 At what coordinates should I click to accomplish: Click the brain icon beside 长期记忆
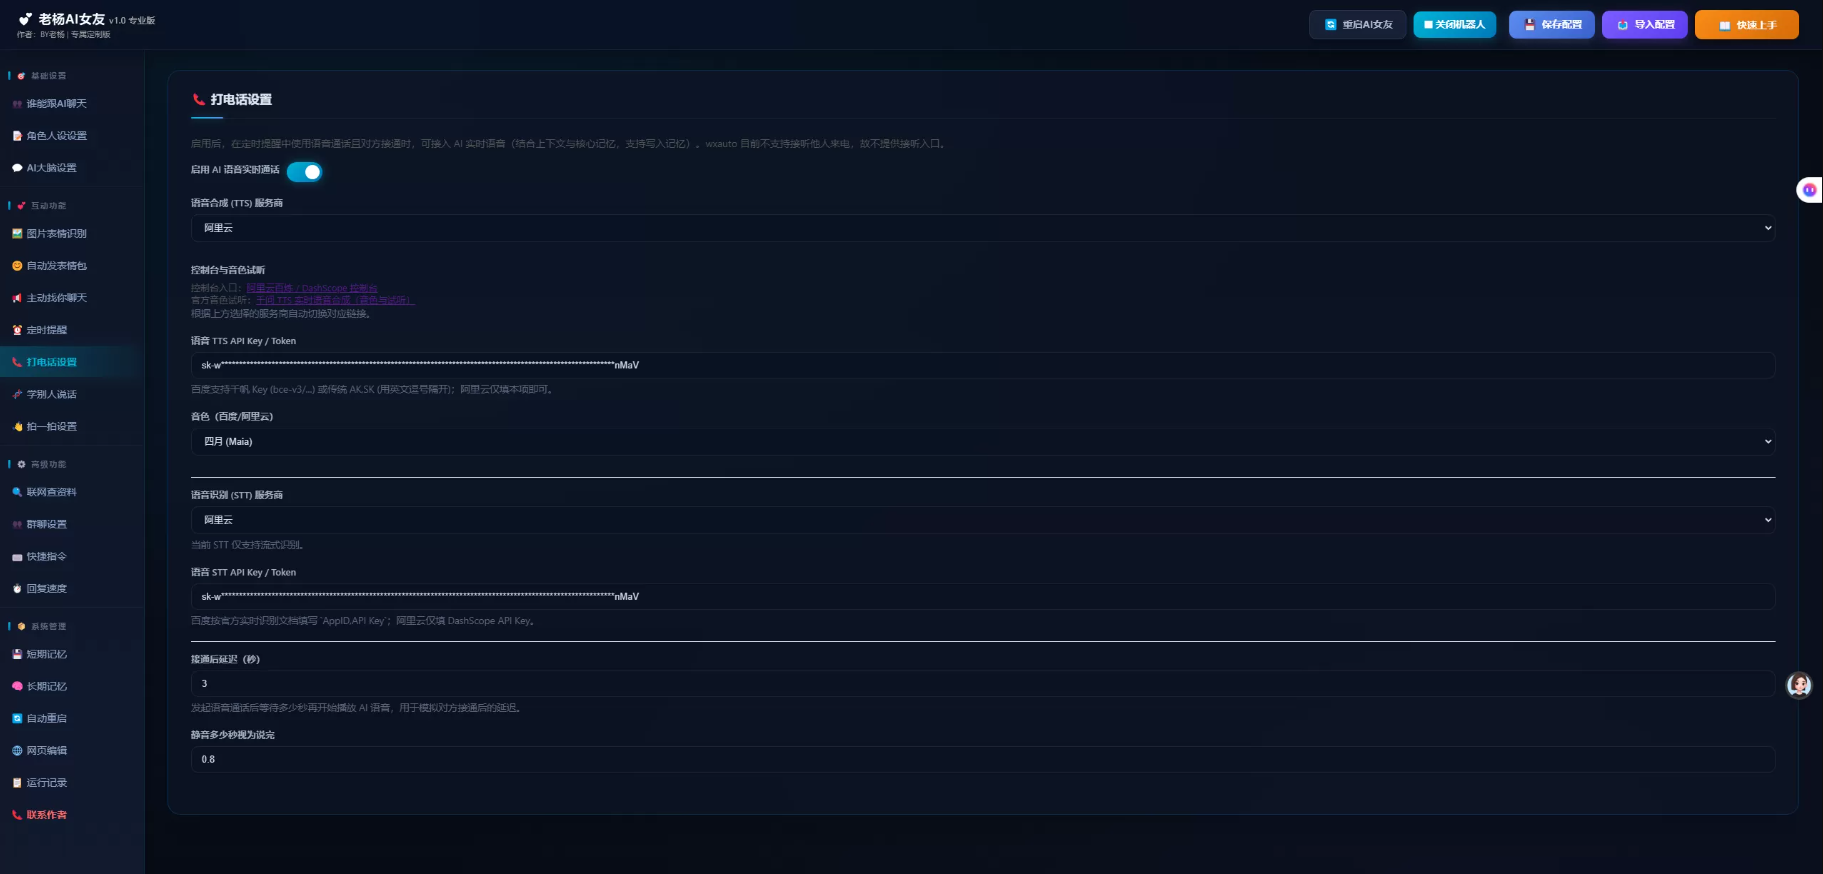(17, 686)
